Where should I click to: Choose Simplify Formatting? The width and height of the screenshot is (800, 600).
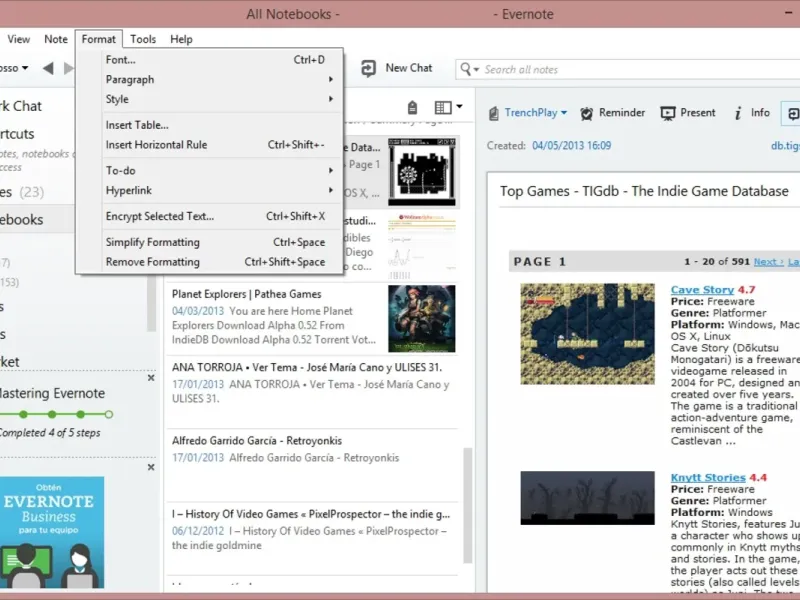pyautogui.click(x=209, y=242)
